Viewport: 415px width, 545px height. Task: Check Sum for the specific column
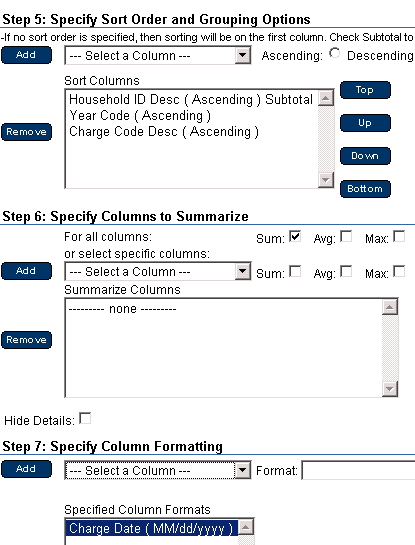coord(295,271)
